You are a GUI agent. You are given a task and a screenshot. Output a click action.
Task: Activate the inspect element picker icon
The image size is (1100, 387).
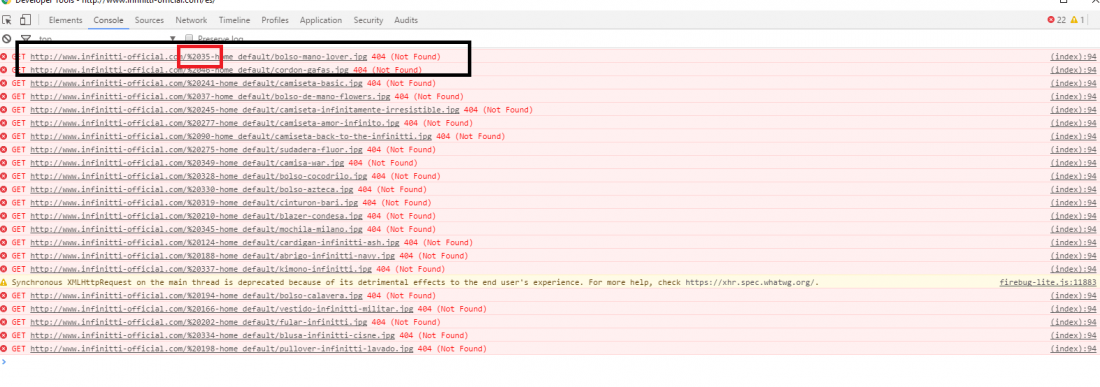[x=6, y=20]
